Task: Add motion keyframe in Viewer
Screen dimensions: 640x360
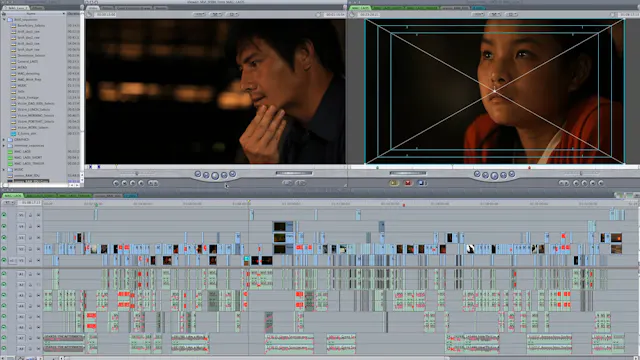Action: [133, 183]
